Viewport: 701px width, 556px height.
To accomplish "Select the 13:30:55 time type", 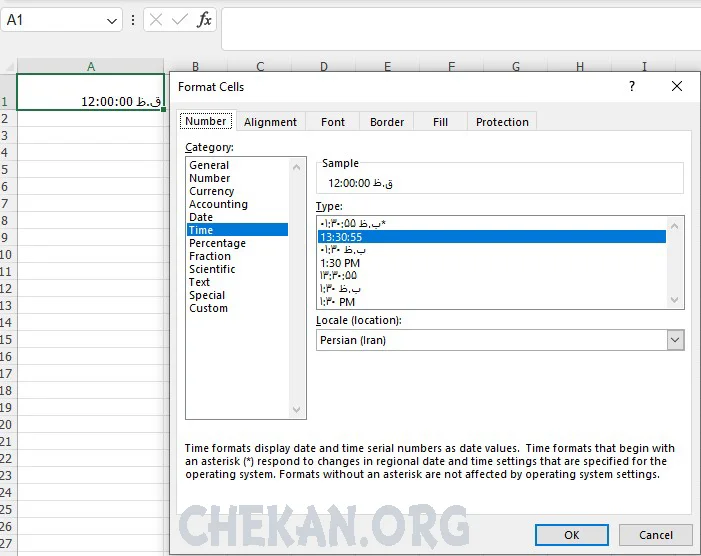I will coord(492,237).
